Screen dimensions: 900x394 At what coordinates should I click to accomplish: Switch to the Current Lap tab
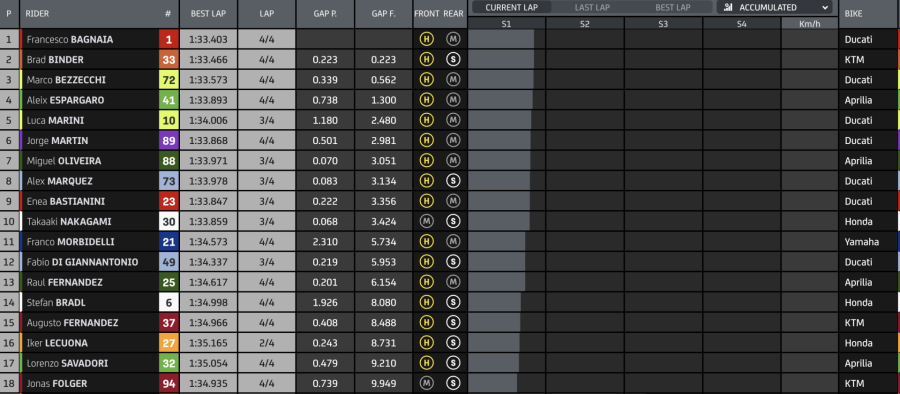pos(511,7)
